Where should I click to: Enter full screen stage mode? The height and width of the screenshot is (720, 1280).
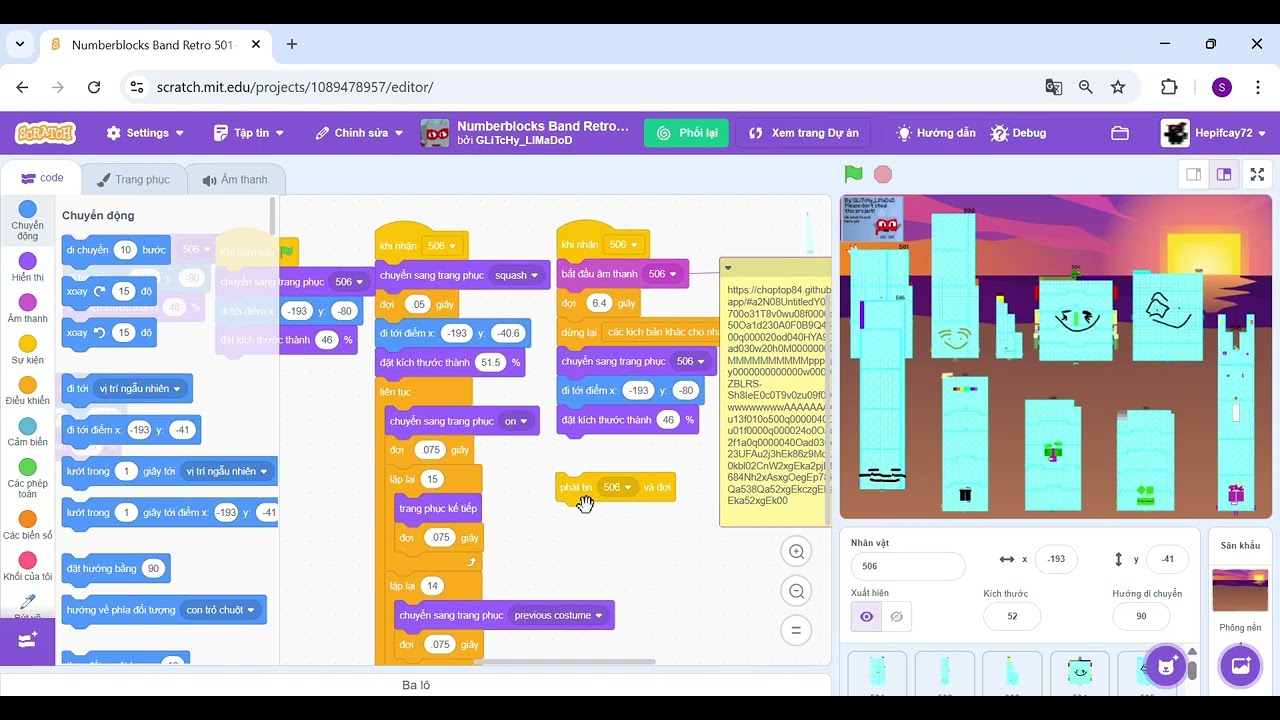click(x=1258, y=174)
